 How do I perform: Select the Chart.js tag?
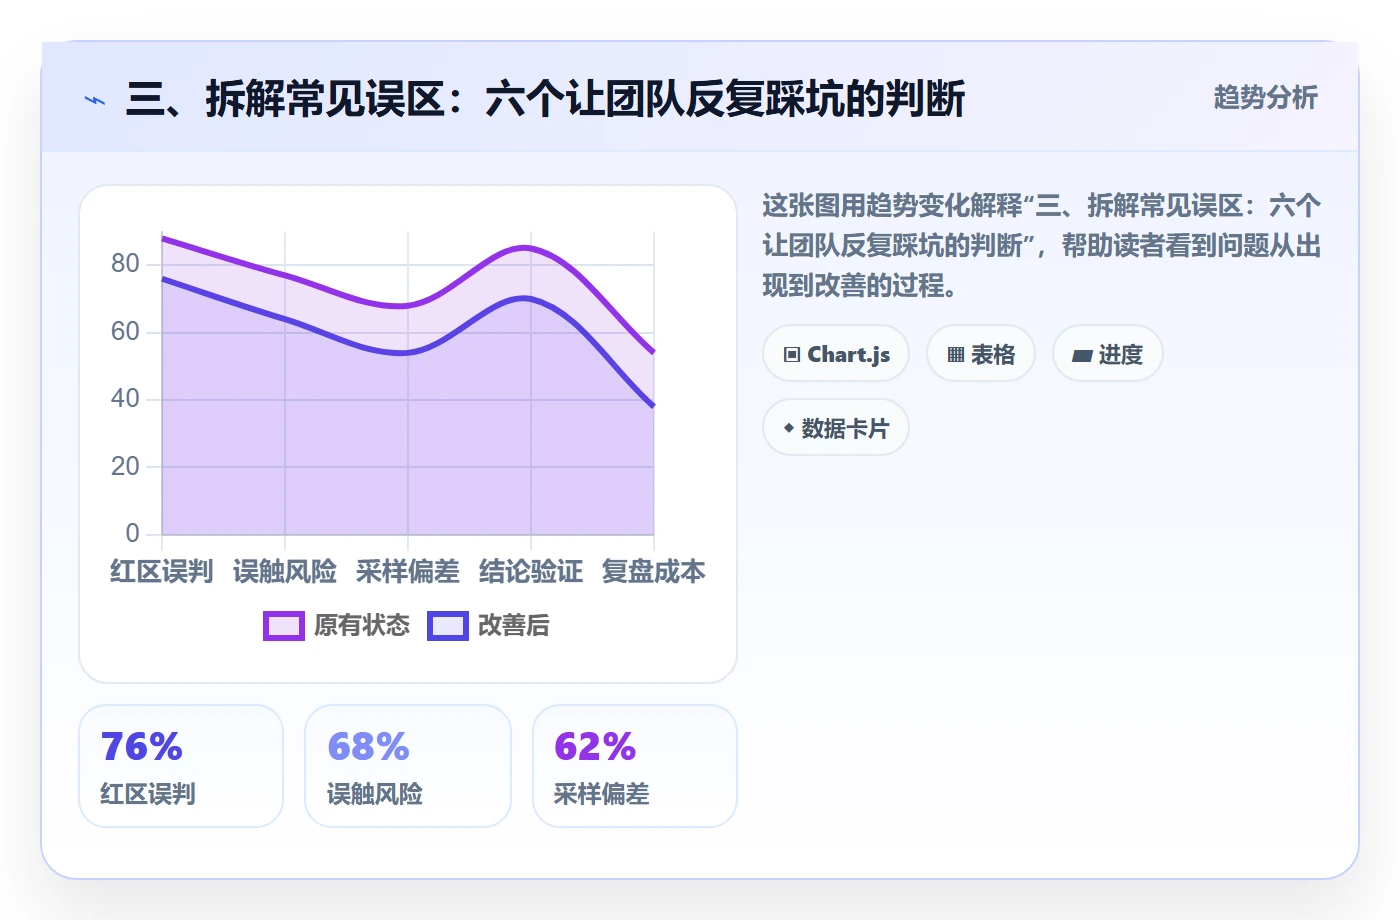pos(836,354)
